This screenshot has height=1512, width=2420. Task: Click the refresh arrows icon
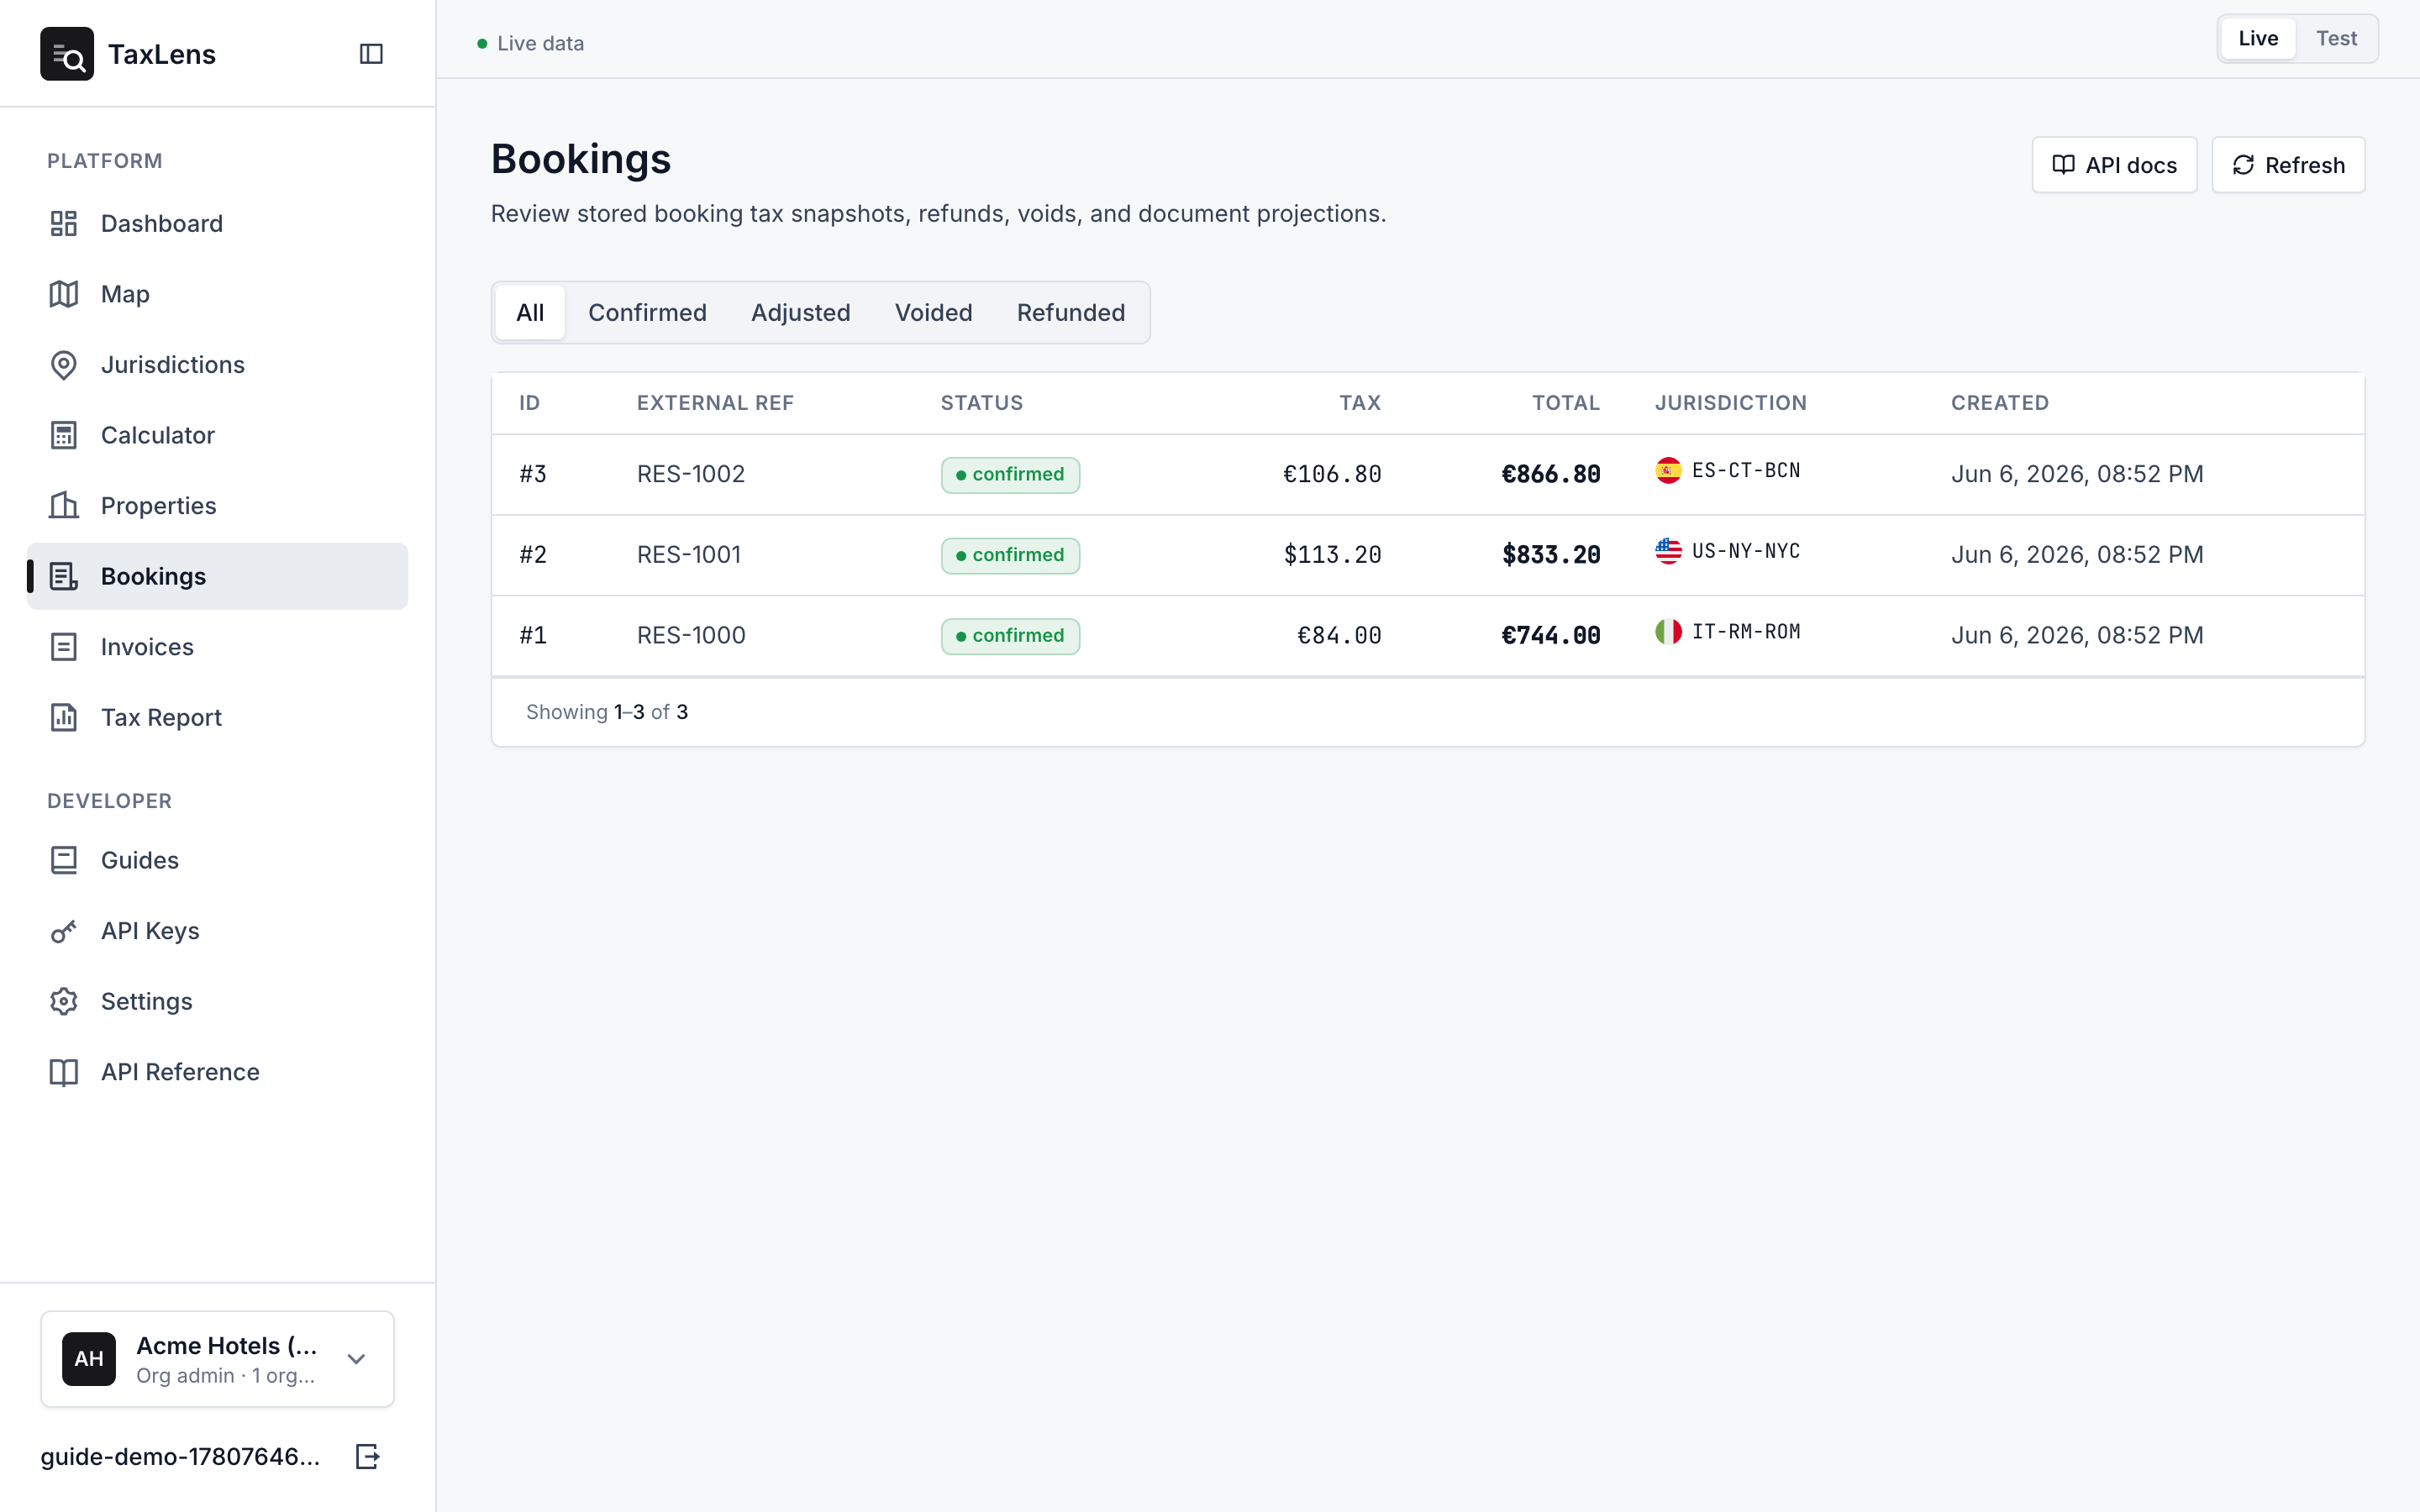click(2243, 165)
